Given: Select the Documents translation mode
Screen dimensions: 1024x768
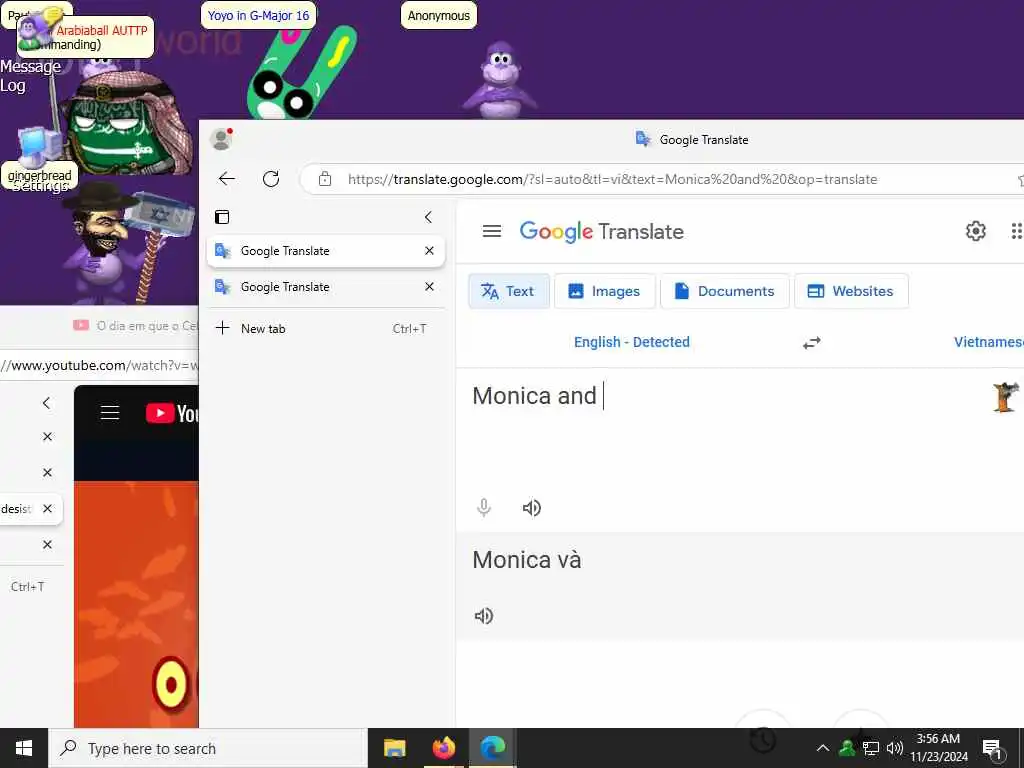Looking at the screenshot, I should pos(725,291).
